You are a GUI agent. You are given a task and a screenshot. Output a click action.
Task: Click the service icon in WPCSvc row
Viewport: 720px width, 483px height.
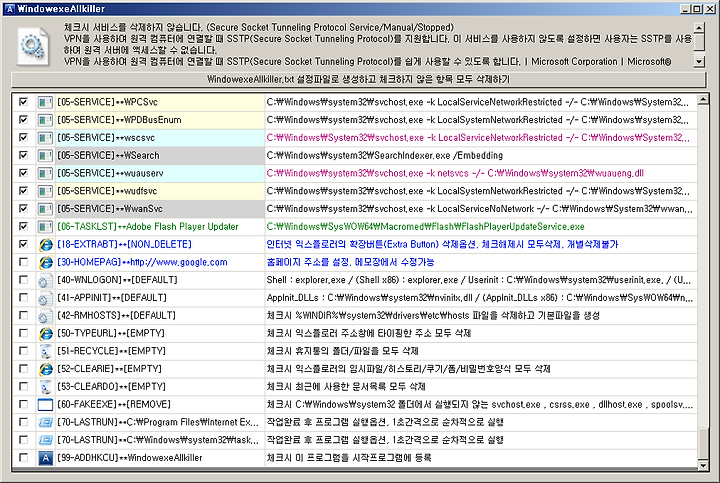(45, 102)
